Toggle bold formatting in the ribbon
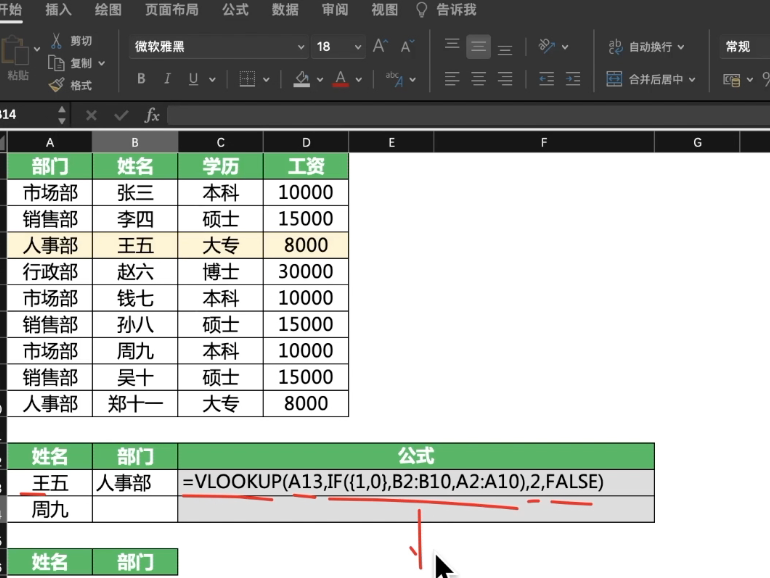 142,79
